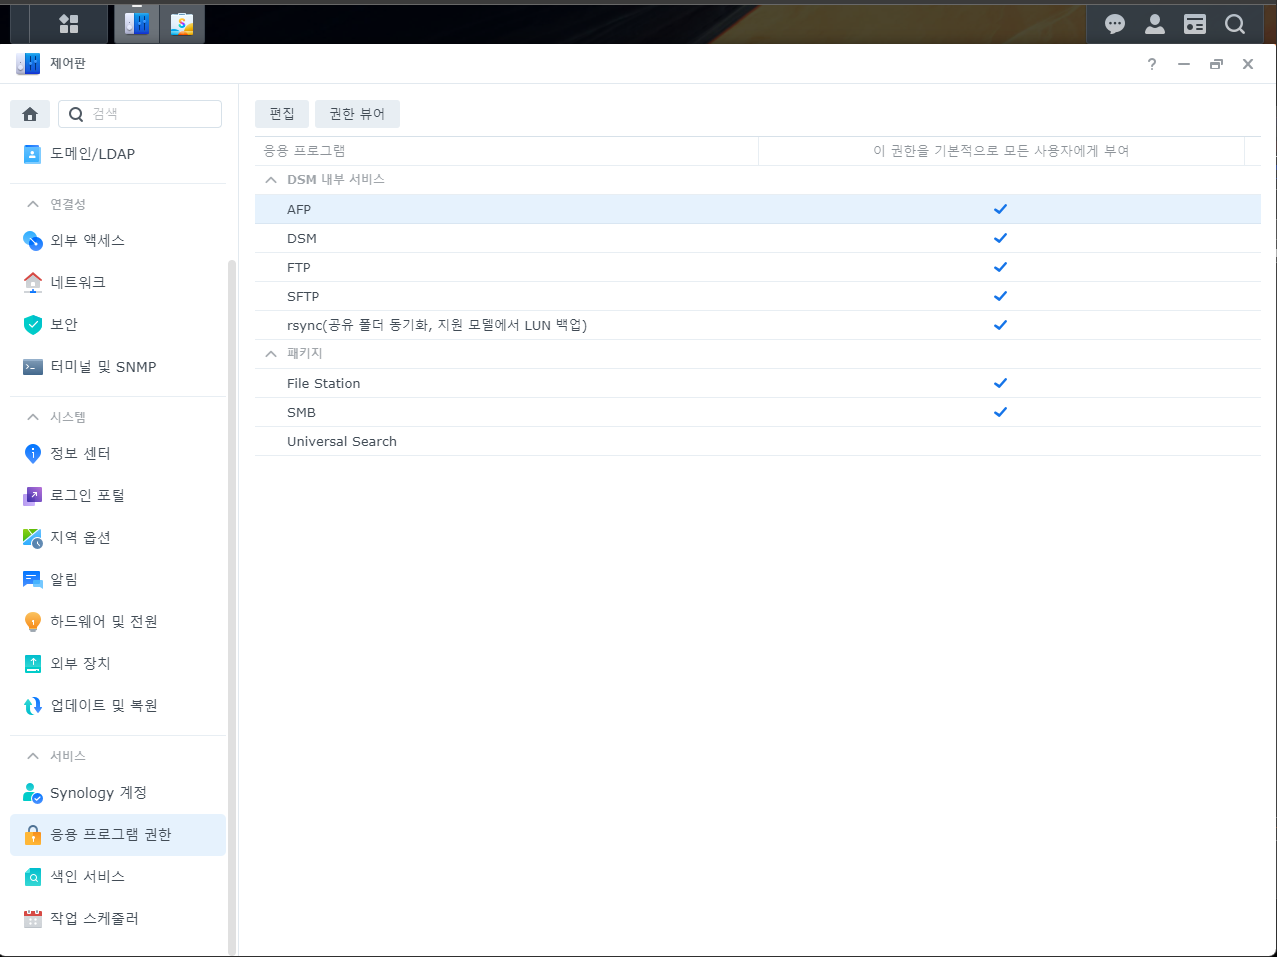Click the SMB permission checkmark

click(1000, 412)
